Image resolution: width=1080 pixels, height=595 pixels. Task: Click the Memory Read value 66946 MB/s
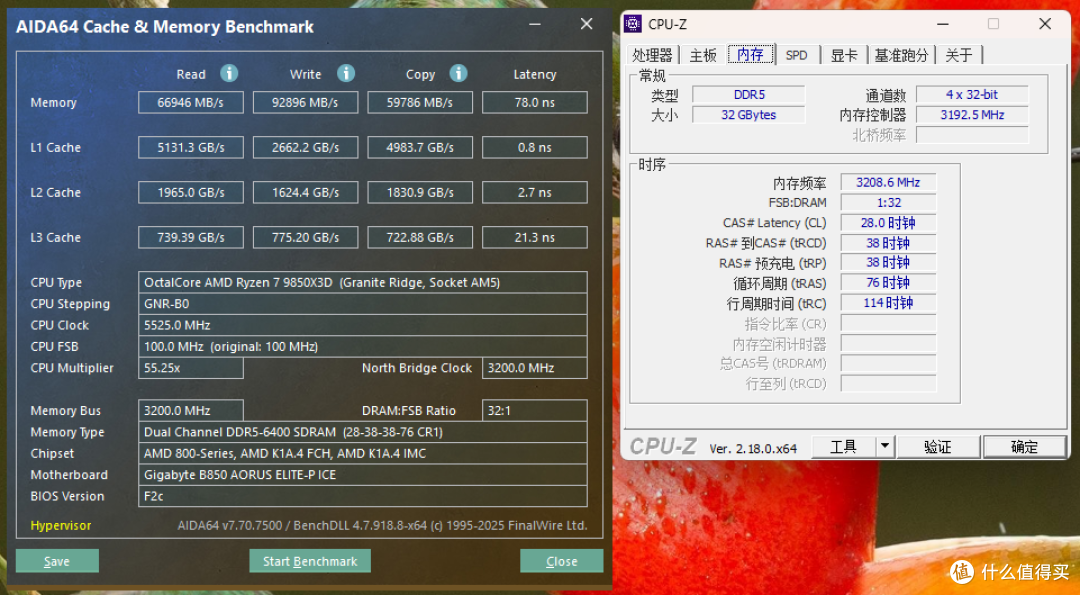tap(191, 103)
